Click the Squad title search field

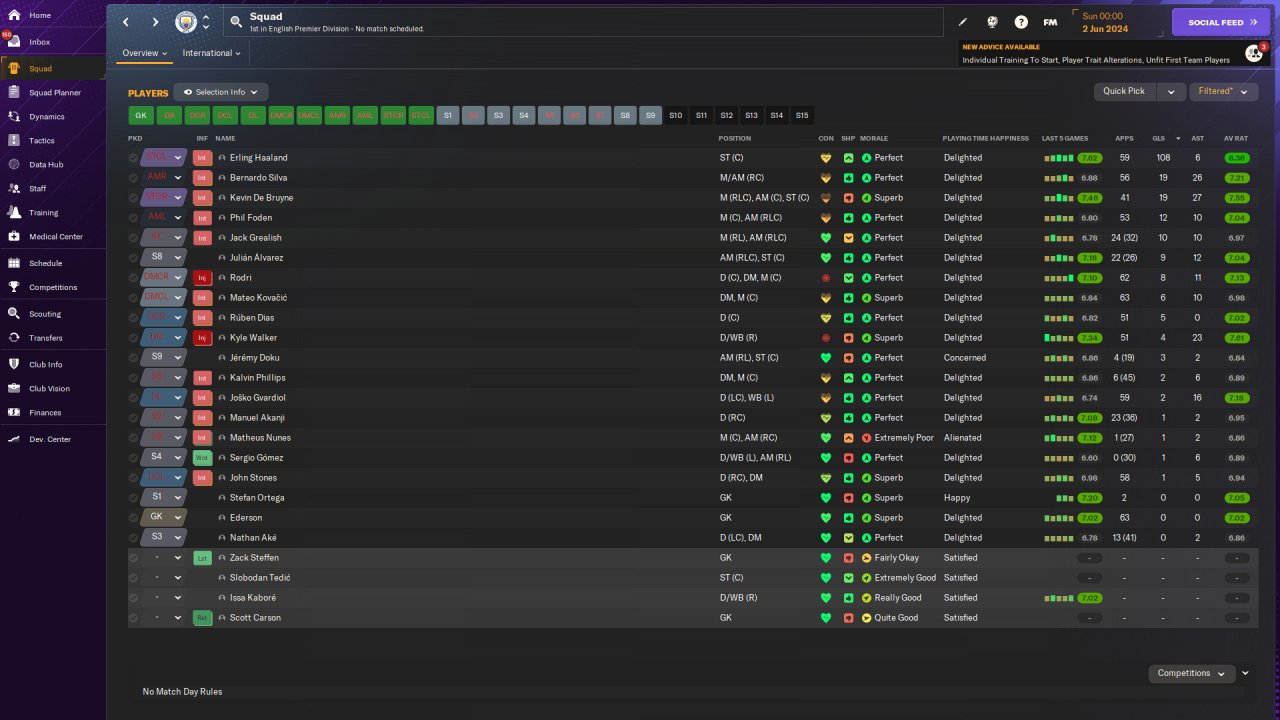tap(583, 22)
